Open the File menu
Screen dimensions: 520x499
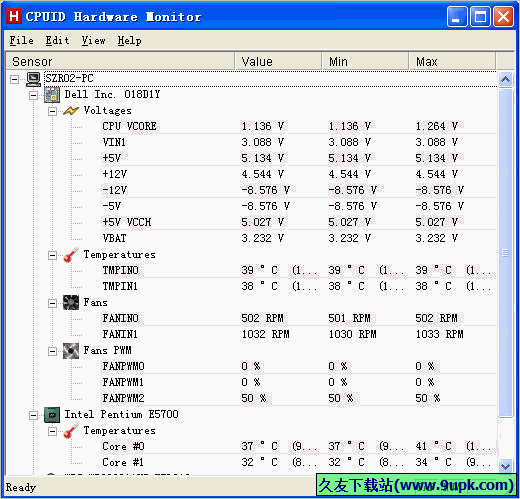[x=22, y=41]
